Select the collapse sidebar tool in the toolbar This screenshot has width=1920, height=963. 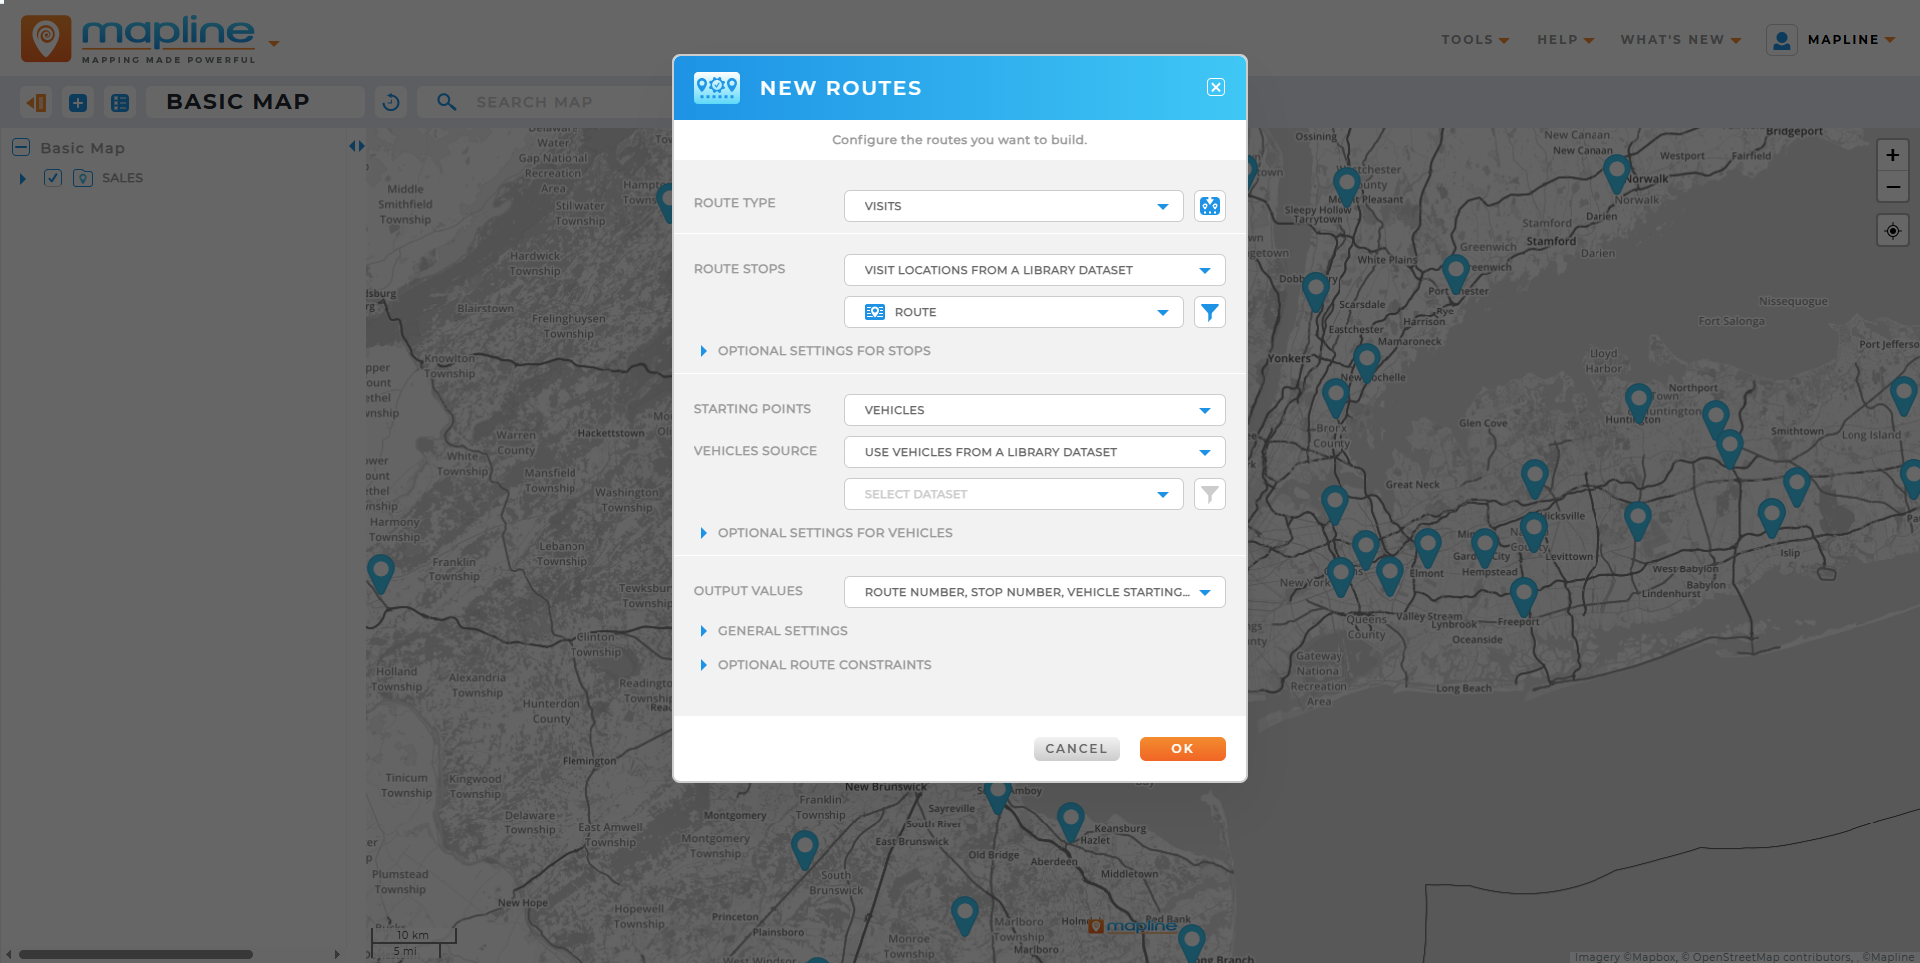tap(35, 102)
